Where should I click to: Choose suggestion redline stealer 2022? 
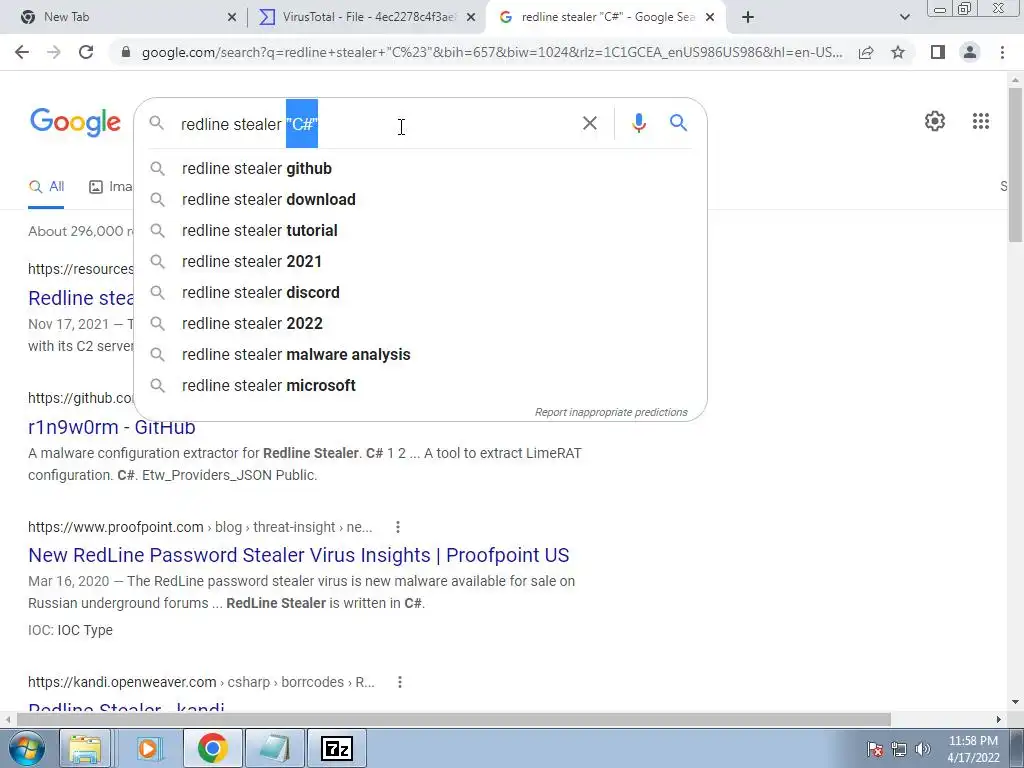pos(421,323)
